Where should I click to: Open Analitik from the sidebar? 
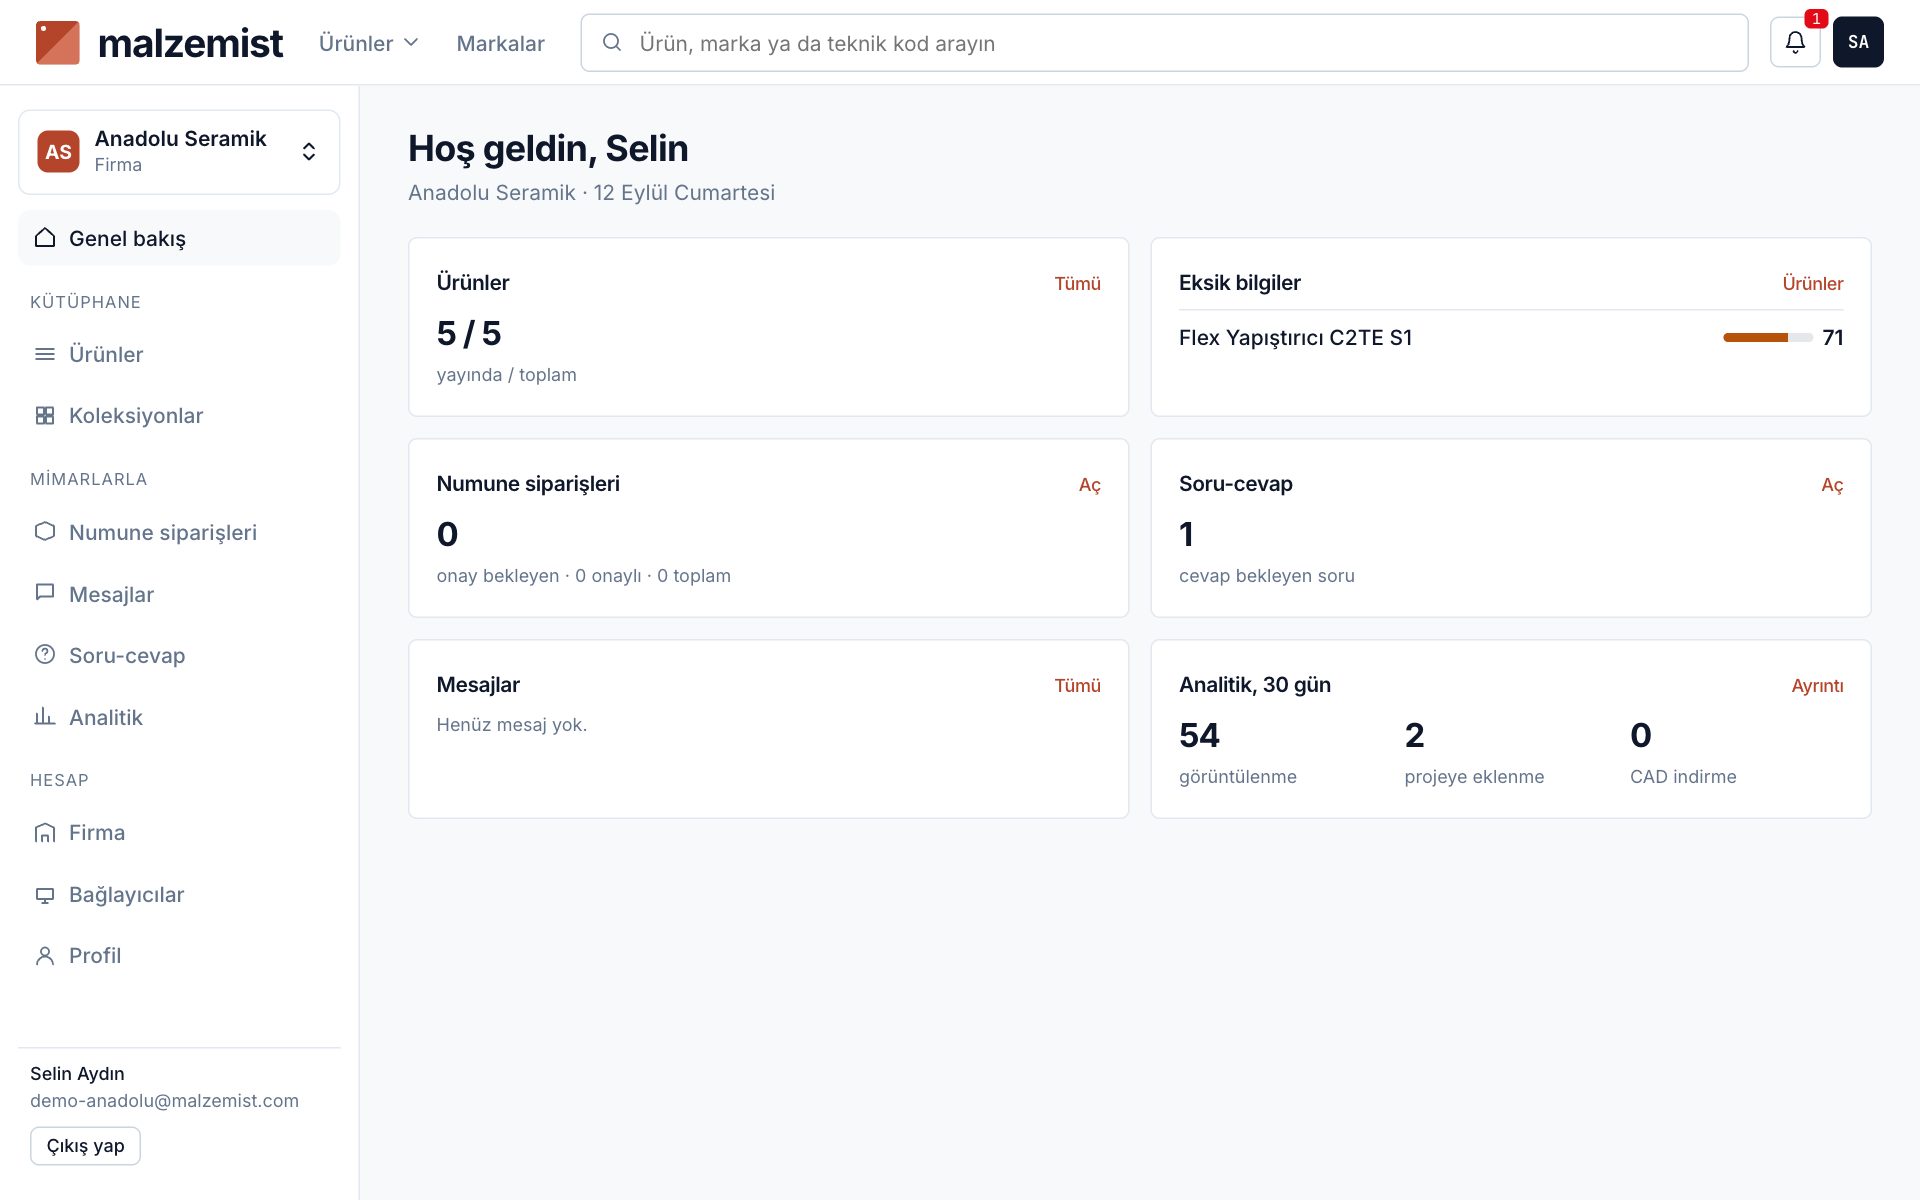pos(179,717)
